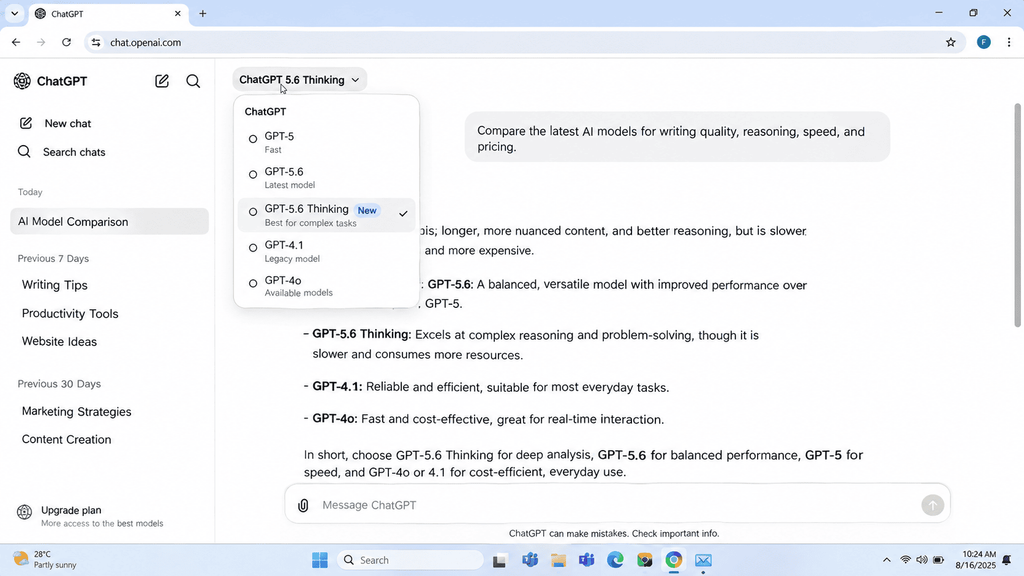This screenshot has width=1024, height=576.
Task: Open the Mail app on taskbar
Action: pos(703,560)
